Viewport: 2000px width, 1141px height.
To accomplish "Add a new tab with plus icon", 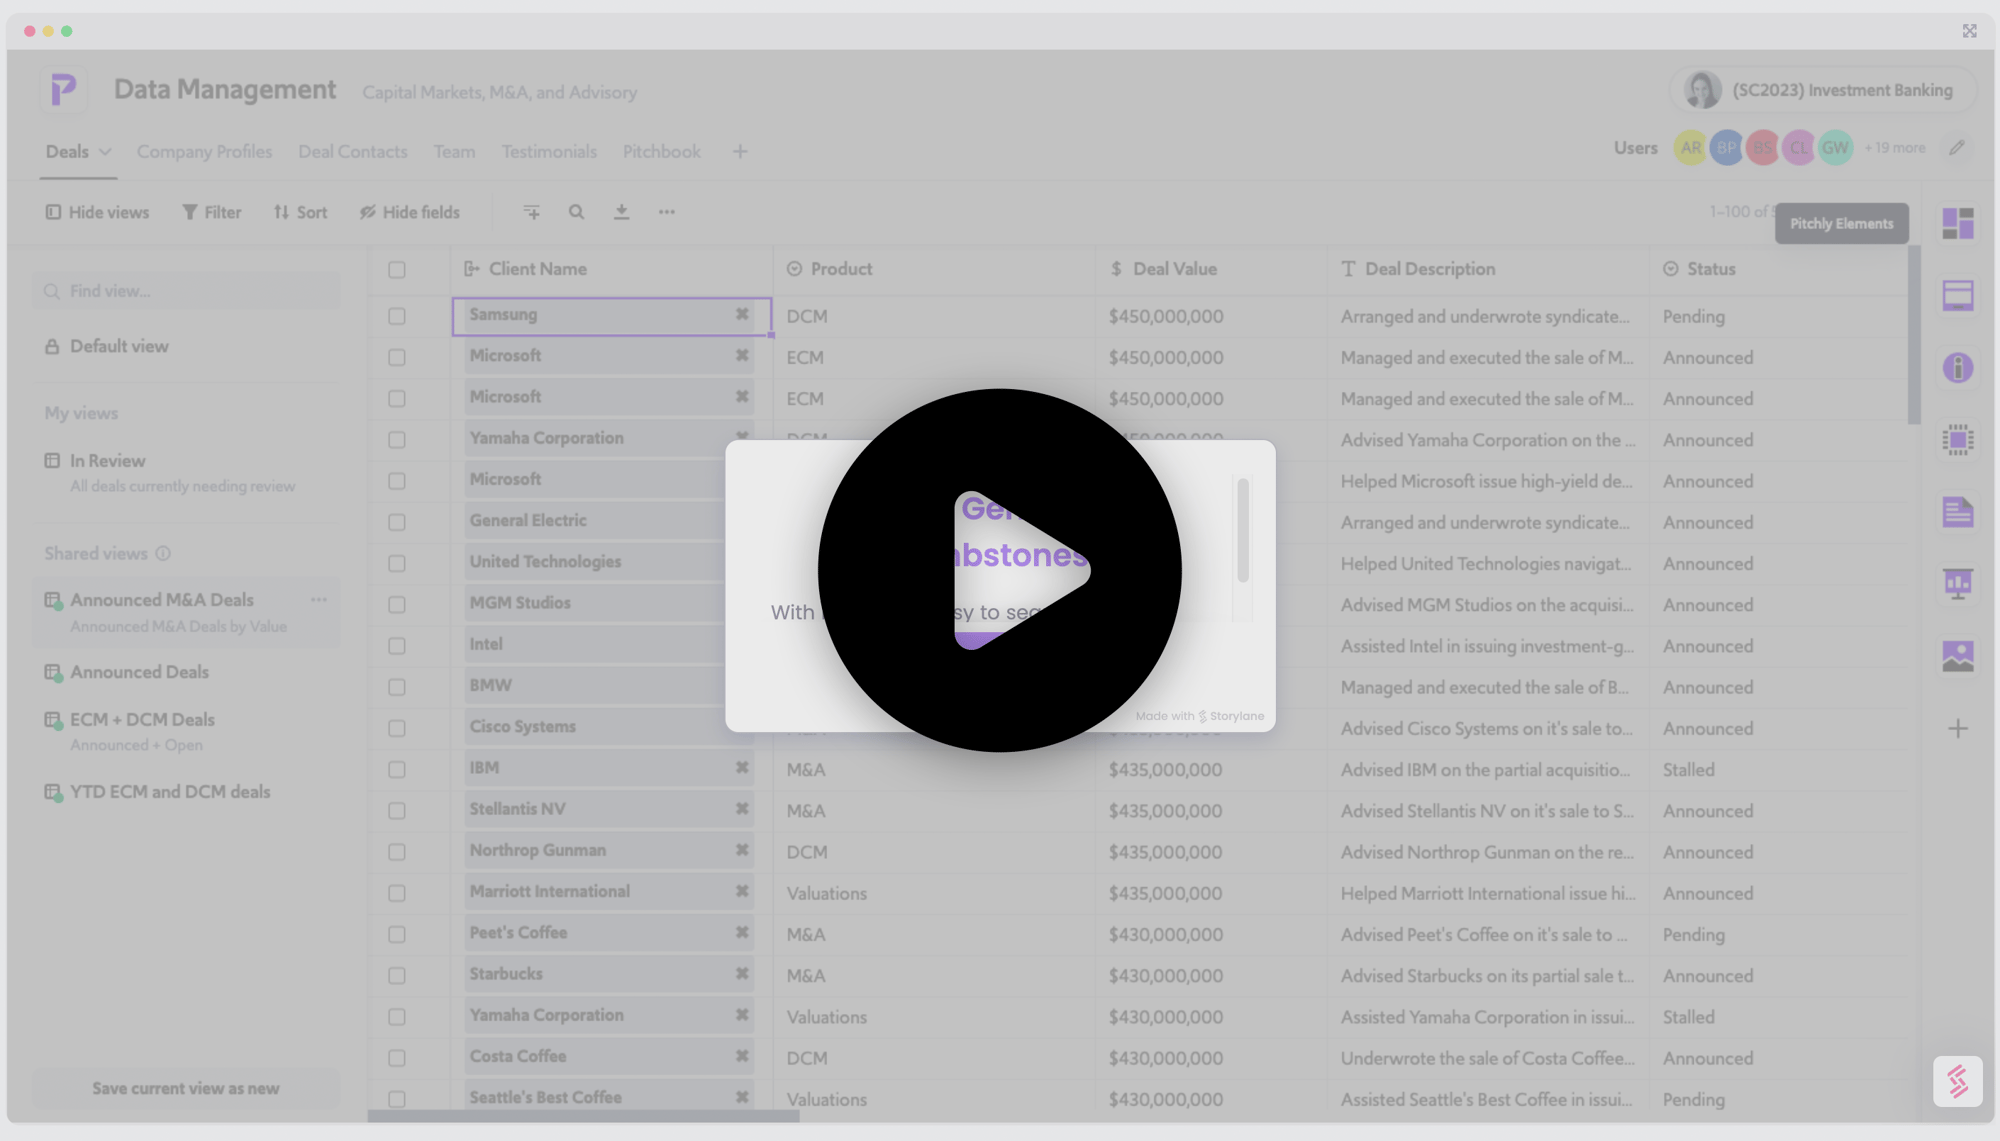I will point(740,152).
